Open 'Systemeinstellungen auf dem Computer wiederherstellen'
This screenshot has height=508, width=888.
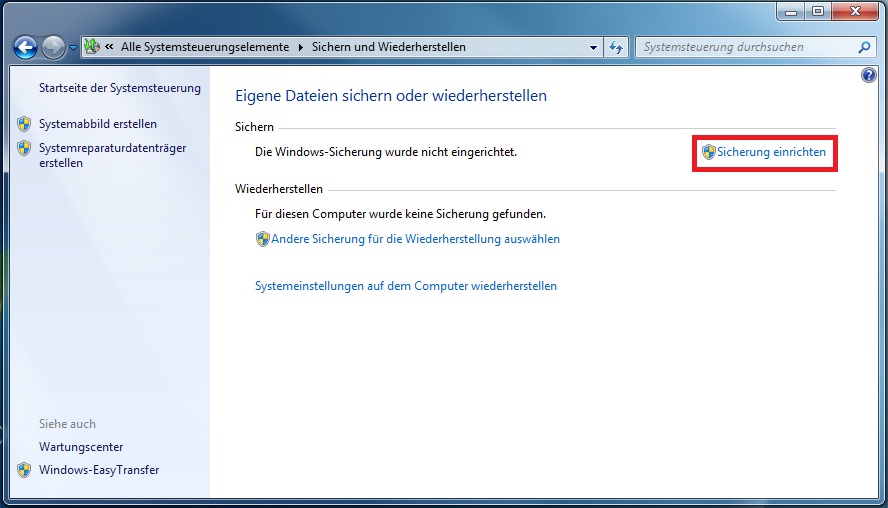(x=406, y=286)
